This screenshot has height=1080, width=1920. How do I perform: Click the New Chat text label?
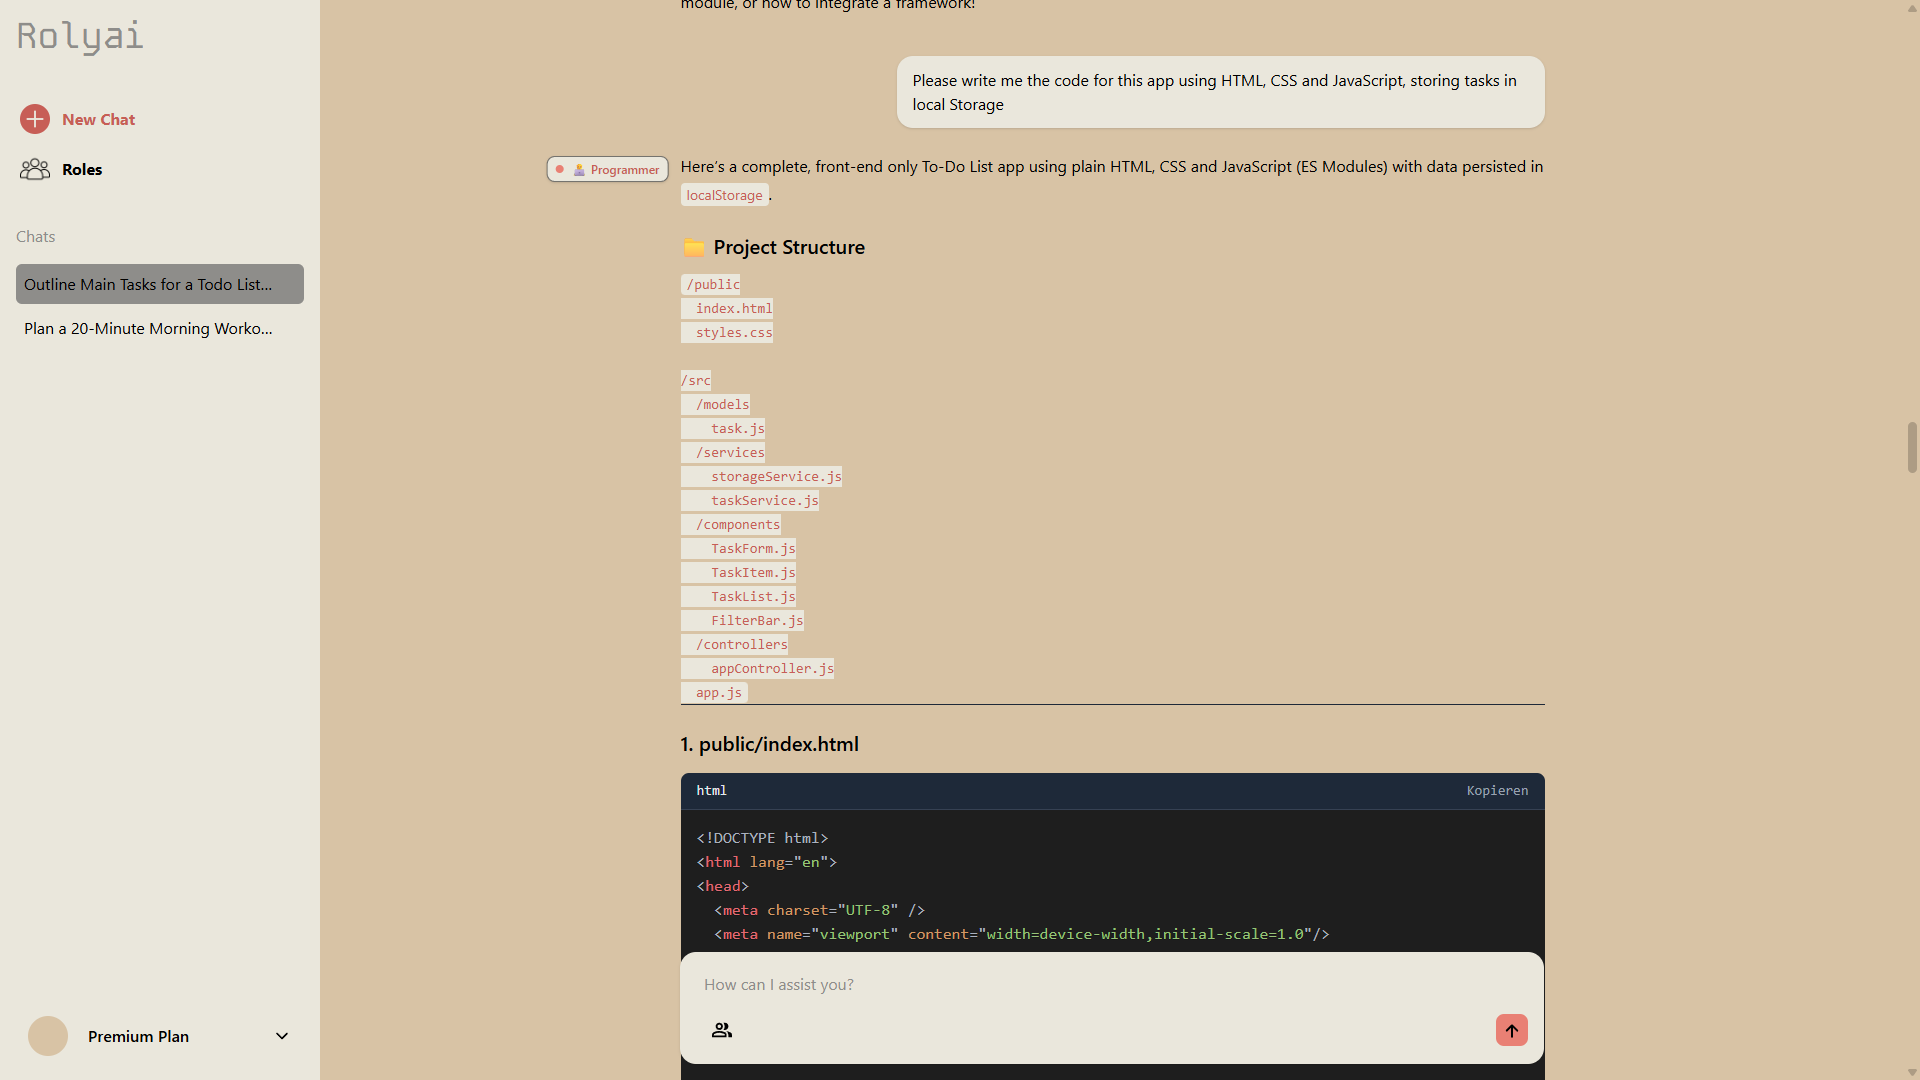click(98, 119)
